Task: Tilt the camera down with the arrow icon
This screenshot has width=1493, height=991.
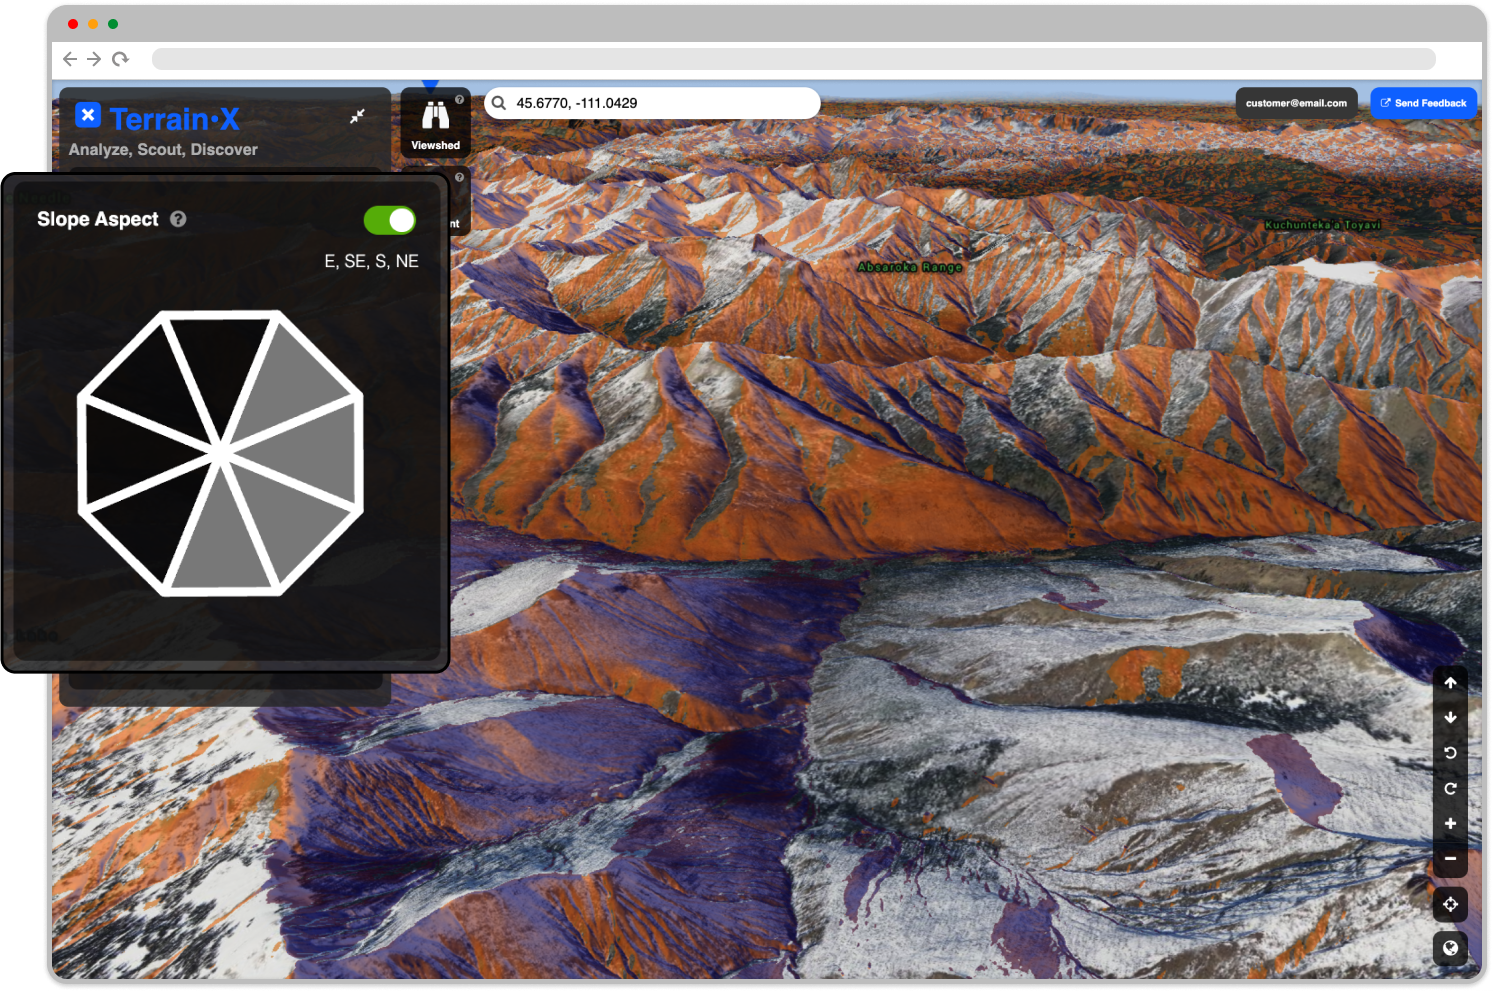Action: tap(1450, 717)
